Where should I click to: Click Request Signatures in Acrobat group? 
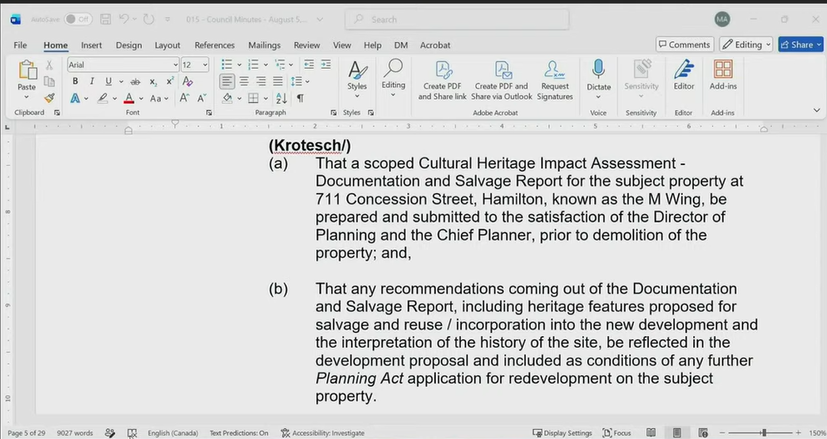[555, 80]
